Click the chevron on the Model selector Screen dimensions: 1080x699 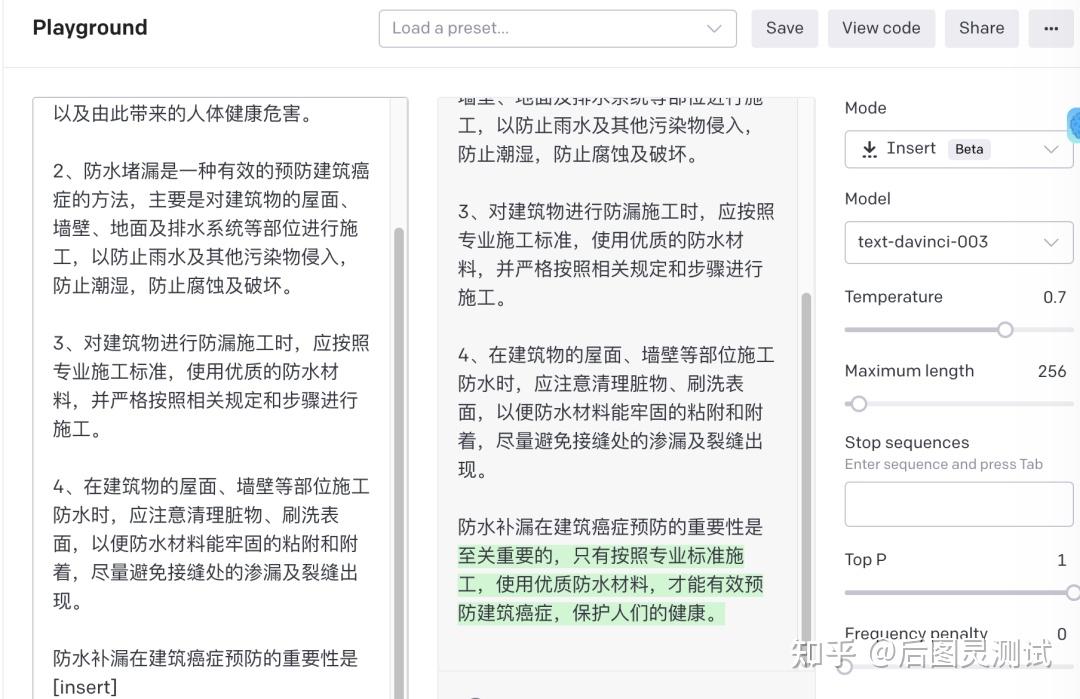point(1052,242)
